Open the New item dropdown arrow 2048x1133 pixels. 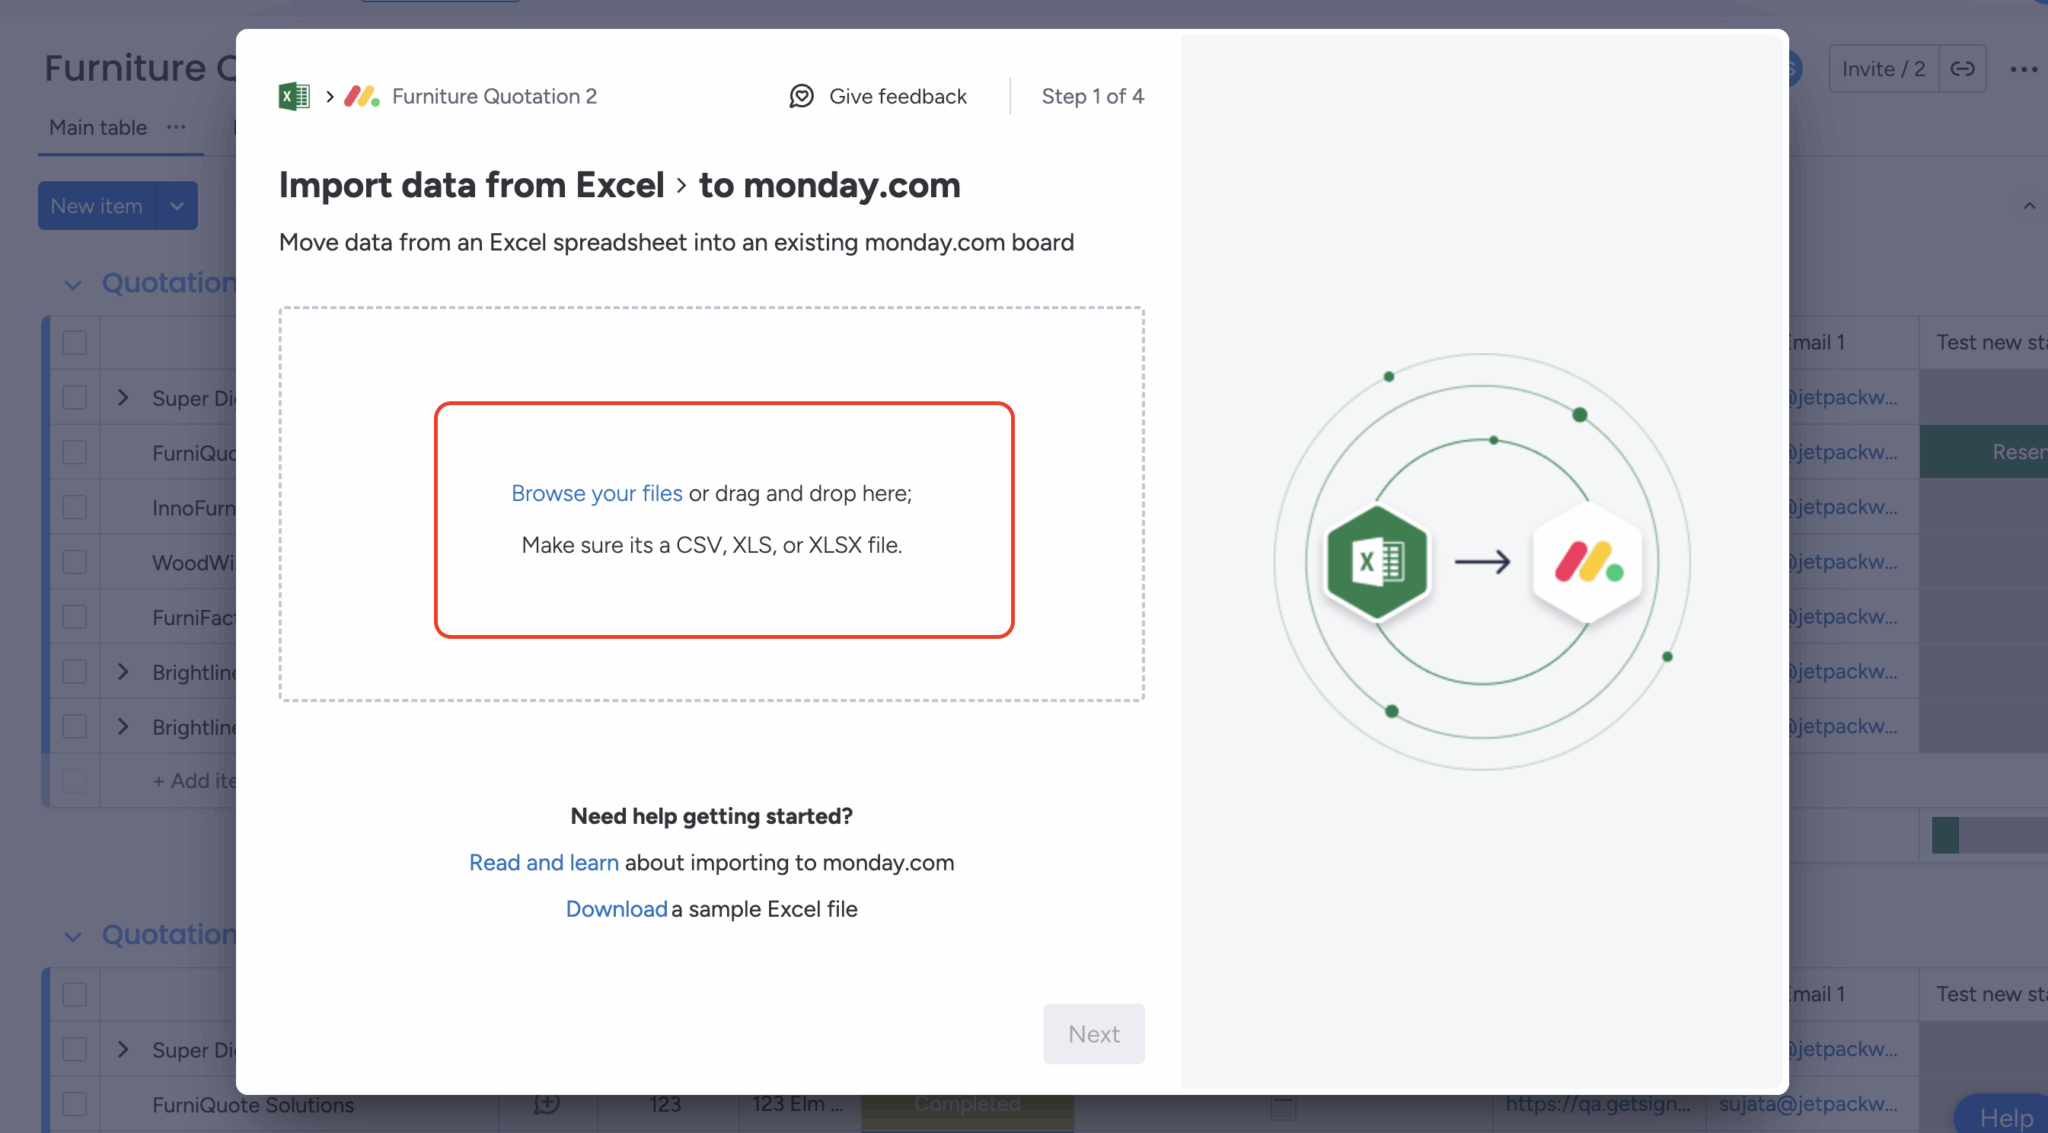pos(177,206)
